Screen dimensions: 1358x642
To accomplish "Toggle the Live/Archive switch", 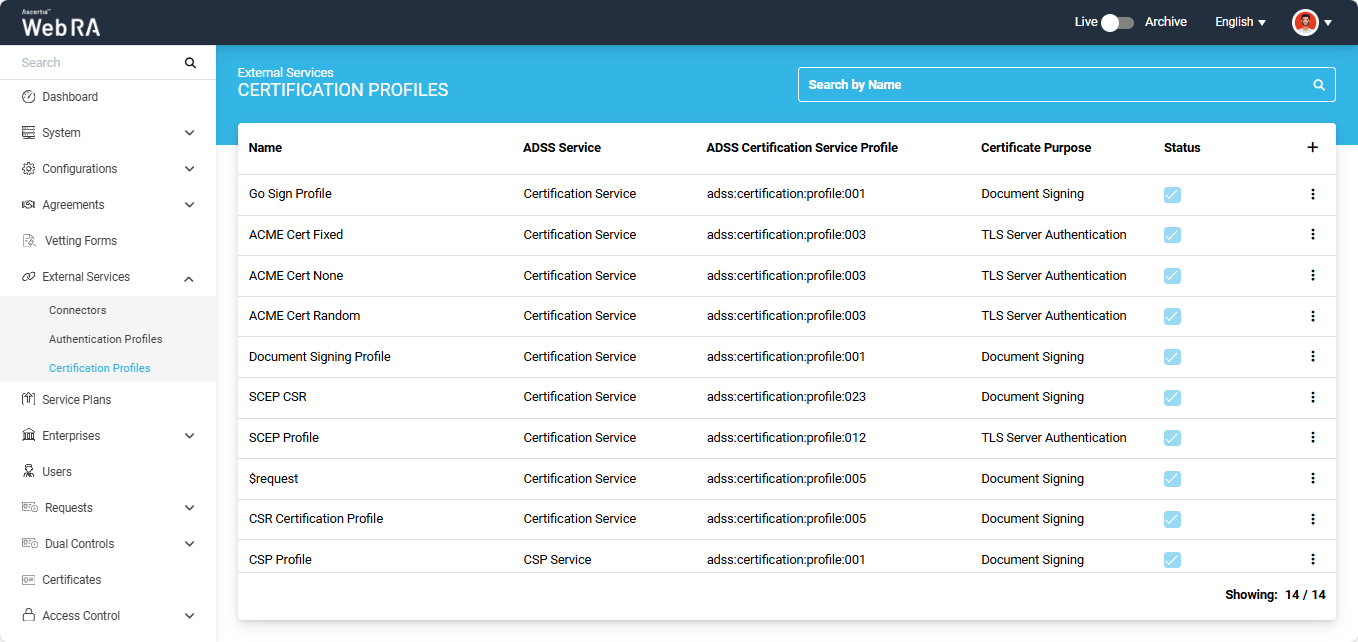I will click(x=1116, y=22).
